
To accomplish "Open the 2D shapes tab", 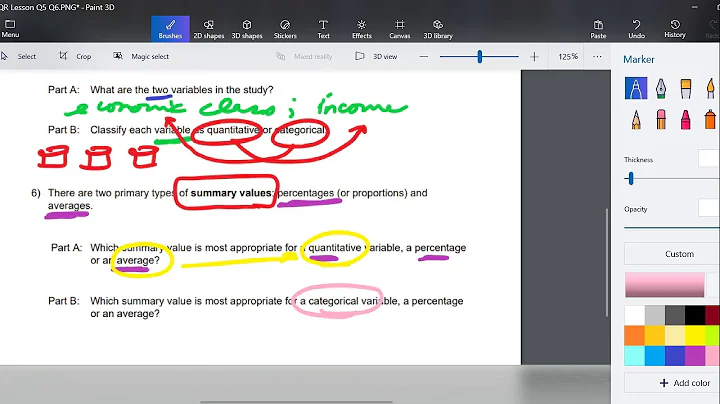I will tap(208, 29).
